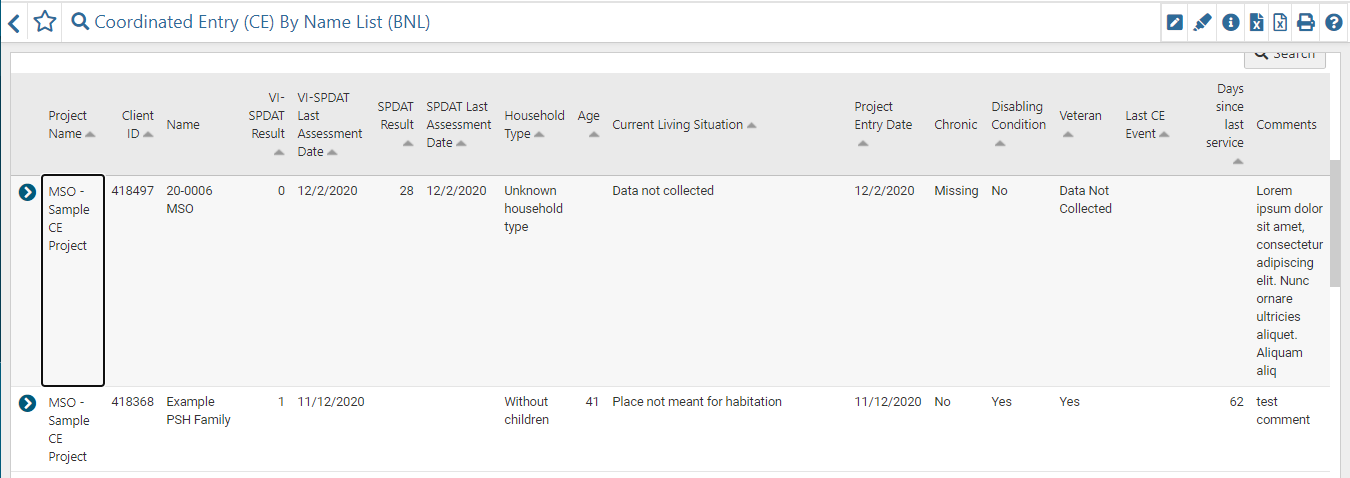1350x478 pixels.
Task: Sort by Last CE Event arrow
Action: point(1164,134)
